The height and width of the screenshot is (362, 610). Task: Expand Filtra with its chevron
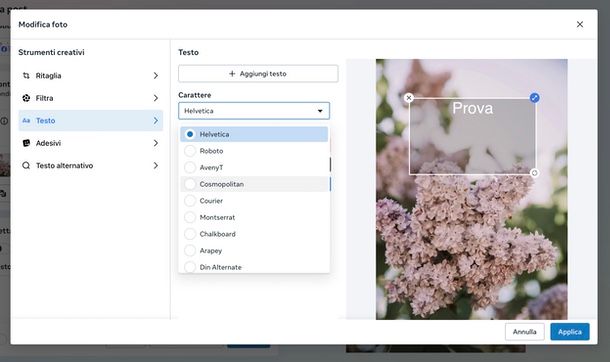point(156,98)
